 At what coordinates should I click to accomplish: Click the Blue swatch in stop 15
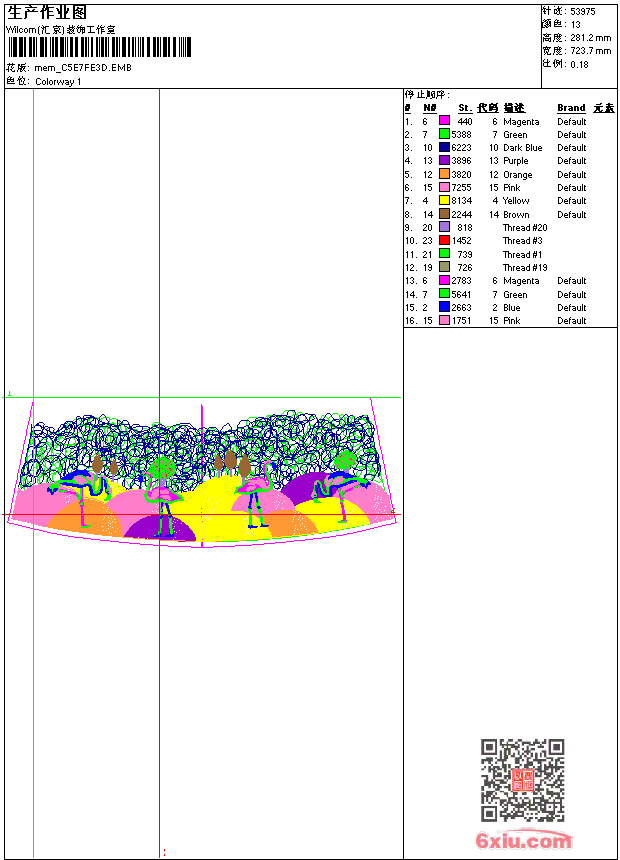click(444, 308)
